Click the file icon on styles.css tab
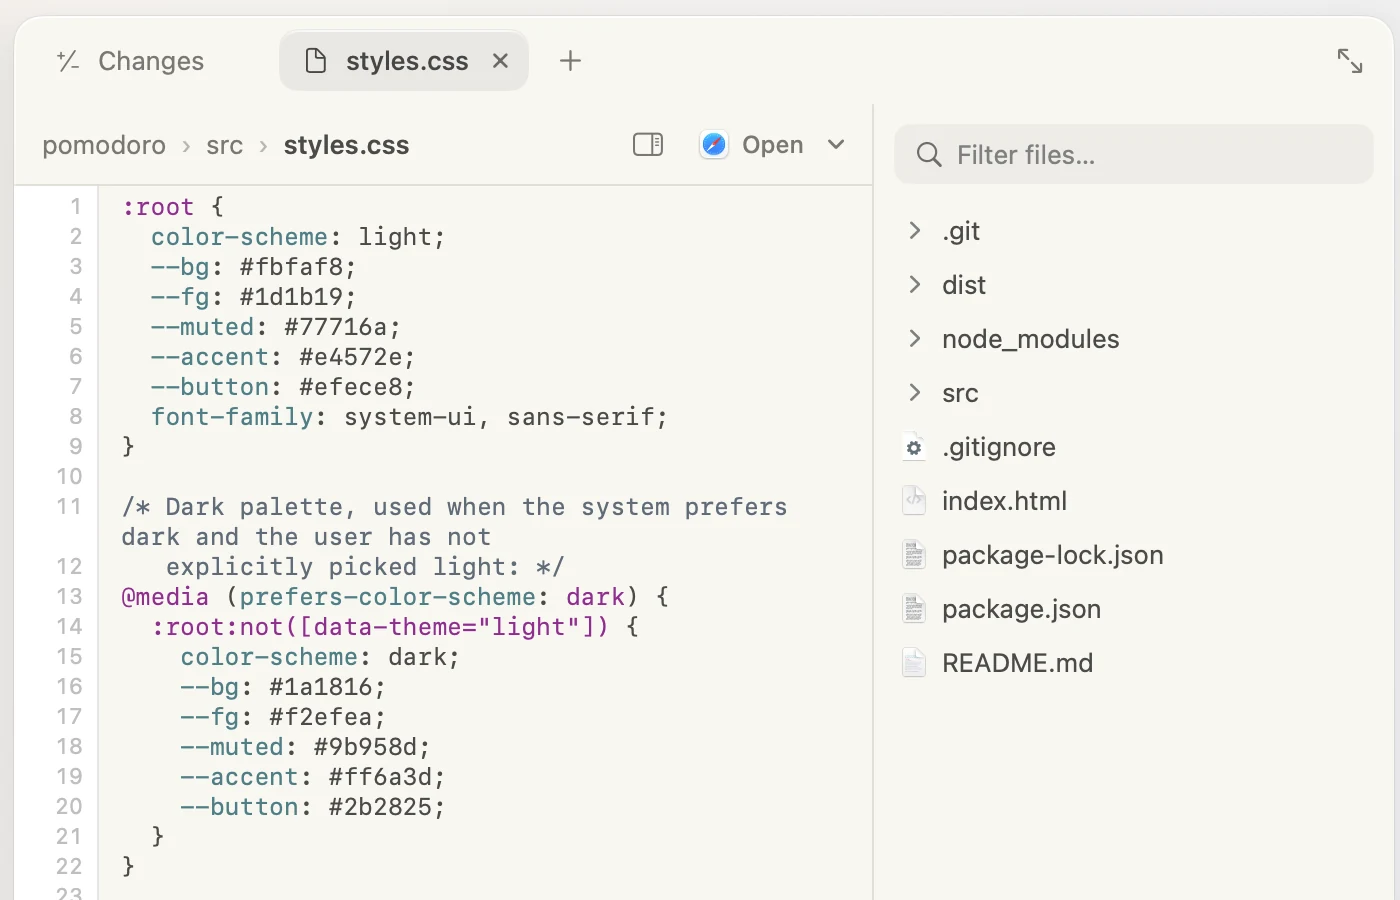This screenshot has height=900, width=1400. coord(316,61)
